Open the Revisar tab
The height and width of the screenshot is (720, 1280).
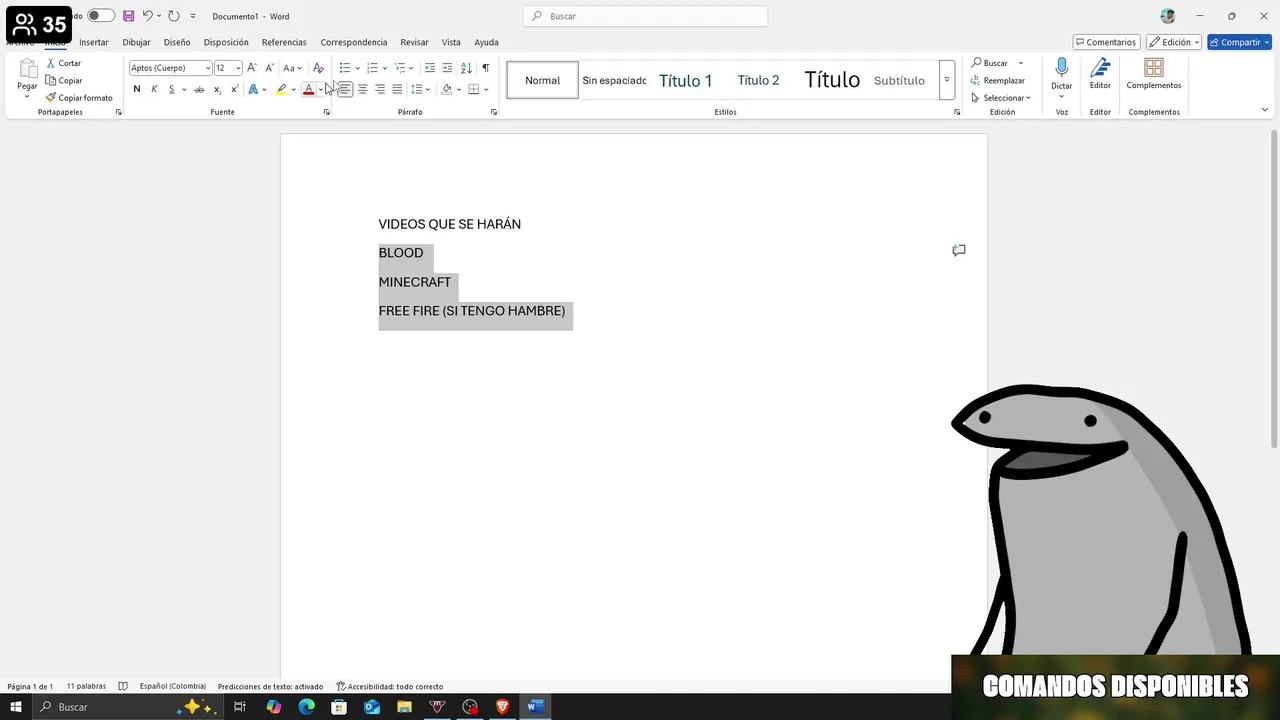click(x=414, y=42)
